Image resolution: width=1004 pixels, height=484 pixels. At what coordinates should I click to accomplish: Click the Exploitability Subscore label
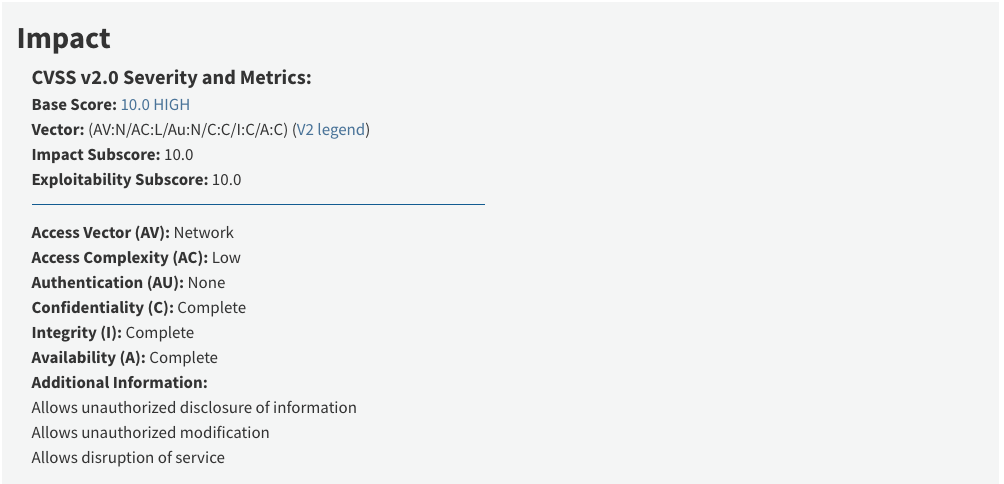[120, 180]
